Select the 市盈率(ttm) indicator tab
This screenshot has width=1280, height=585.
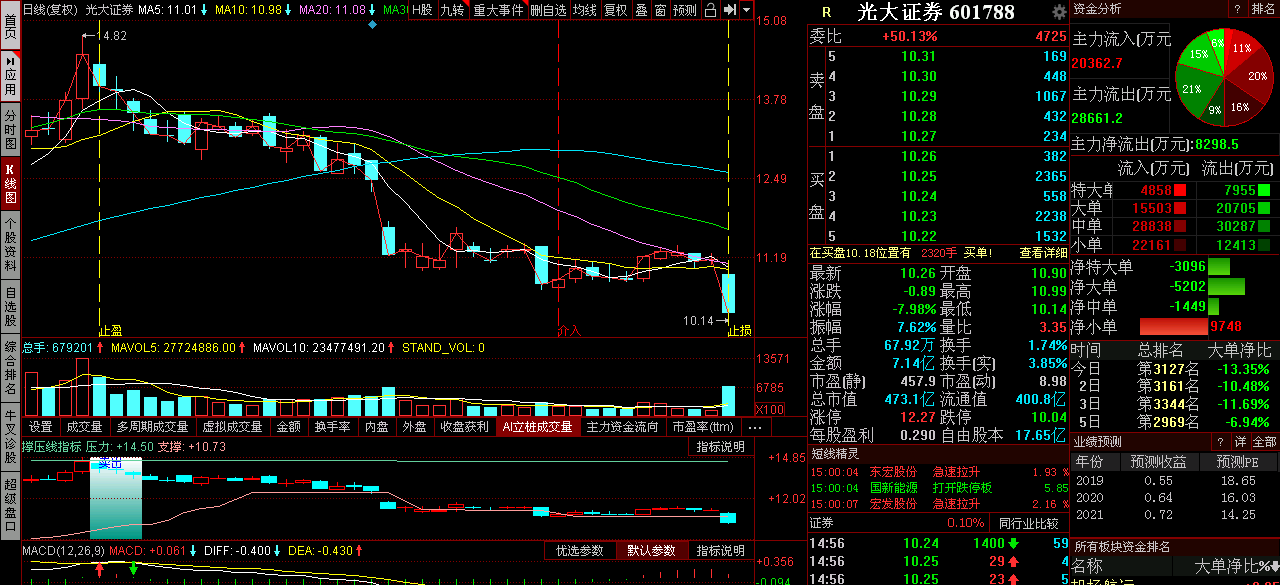(x=703, y=427)
